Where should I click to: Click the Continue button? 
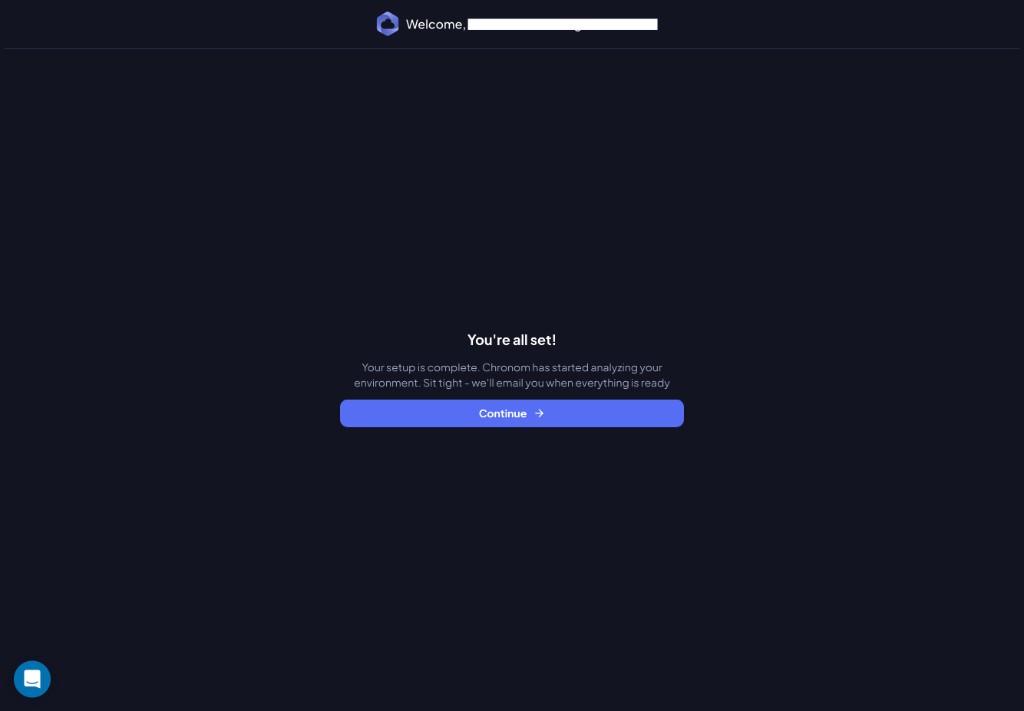[511, 413]
